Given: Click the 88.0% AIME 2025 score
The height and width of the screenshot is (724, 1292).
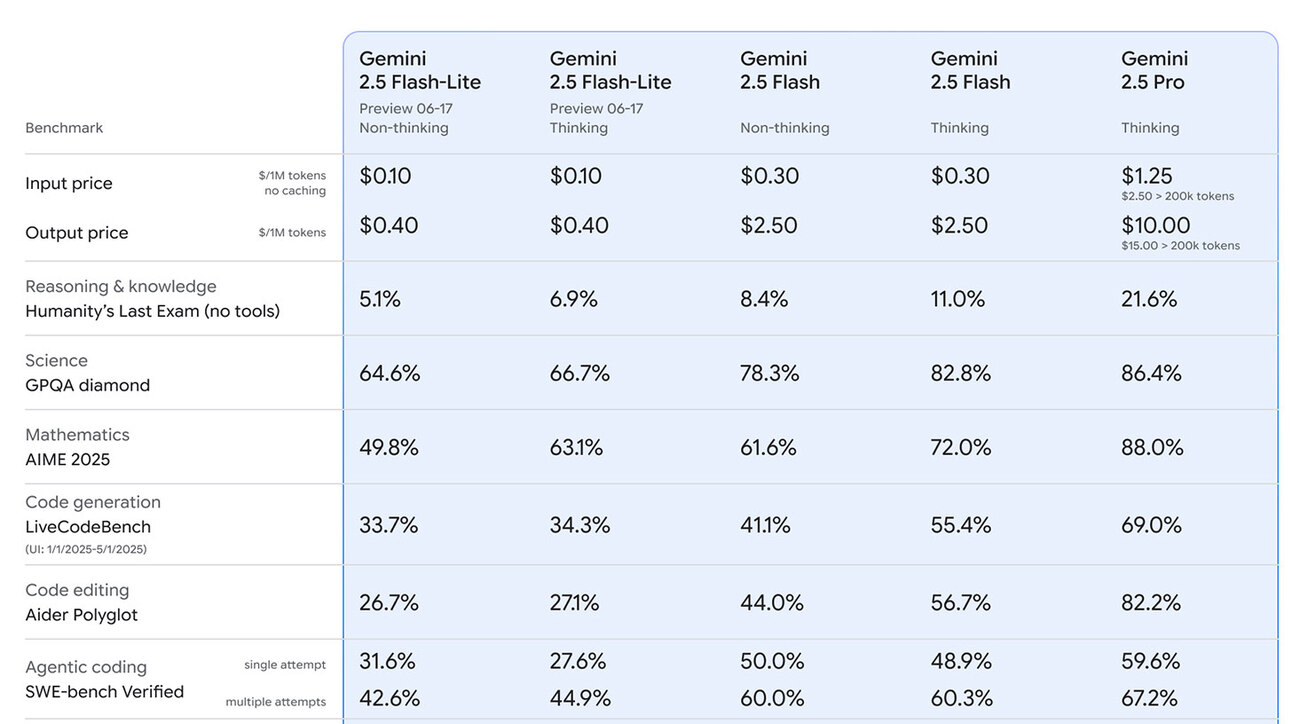Looking at the screenshot, I should (1152, 448).
